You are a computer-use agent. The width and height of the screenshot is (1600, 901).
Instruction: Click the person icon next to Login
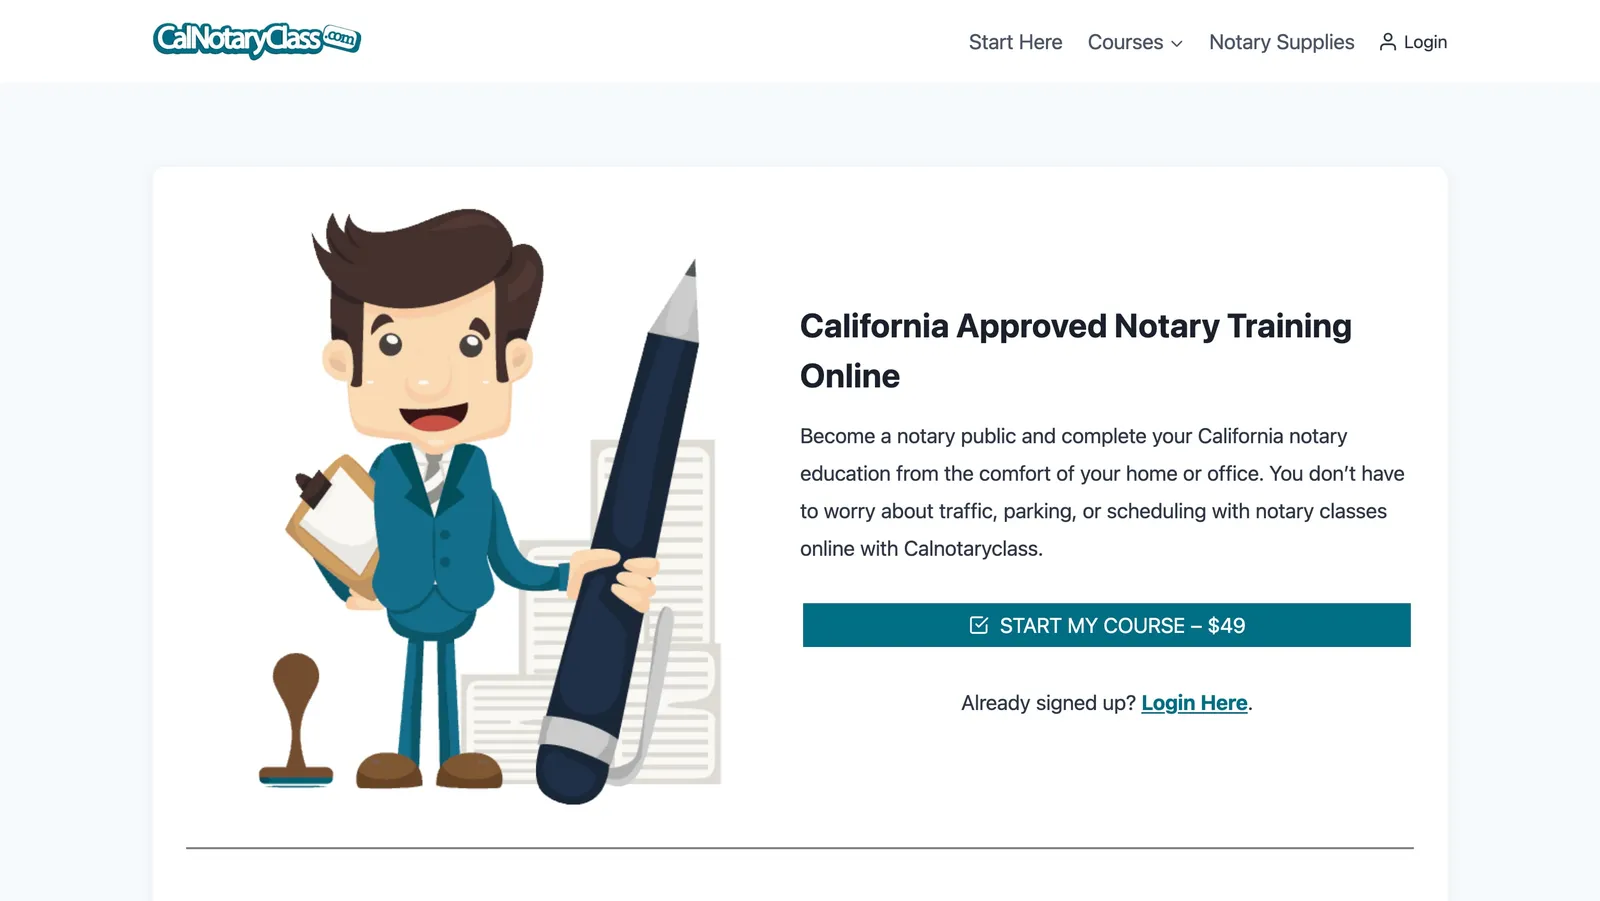[x=1387, y=41]
